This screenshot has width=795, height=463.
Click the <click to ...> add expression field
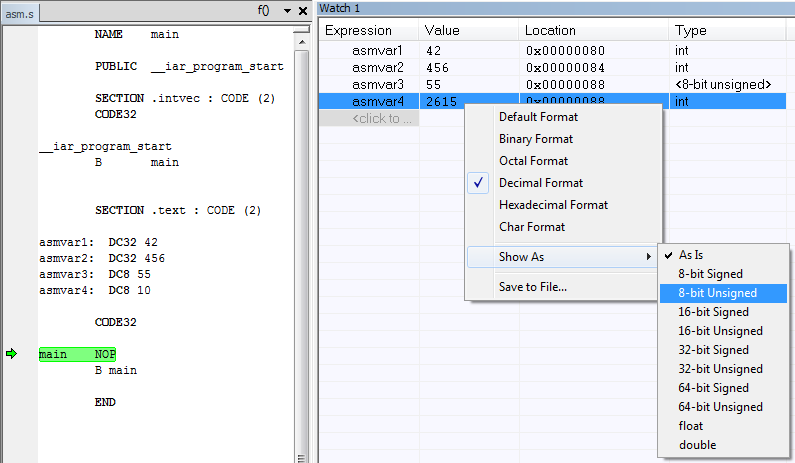[381, 119]
